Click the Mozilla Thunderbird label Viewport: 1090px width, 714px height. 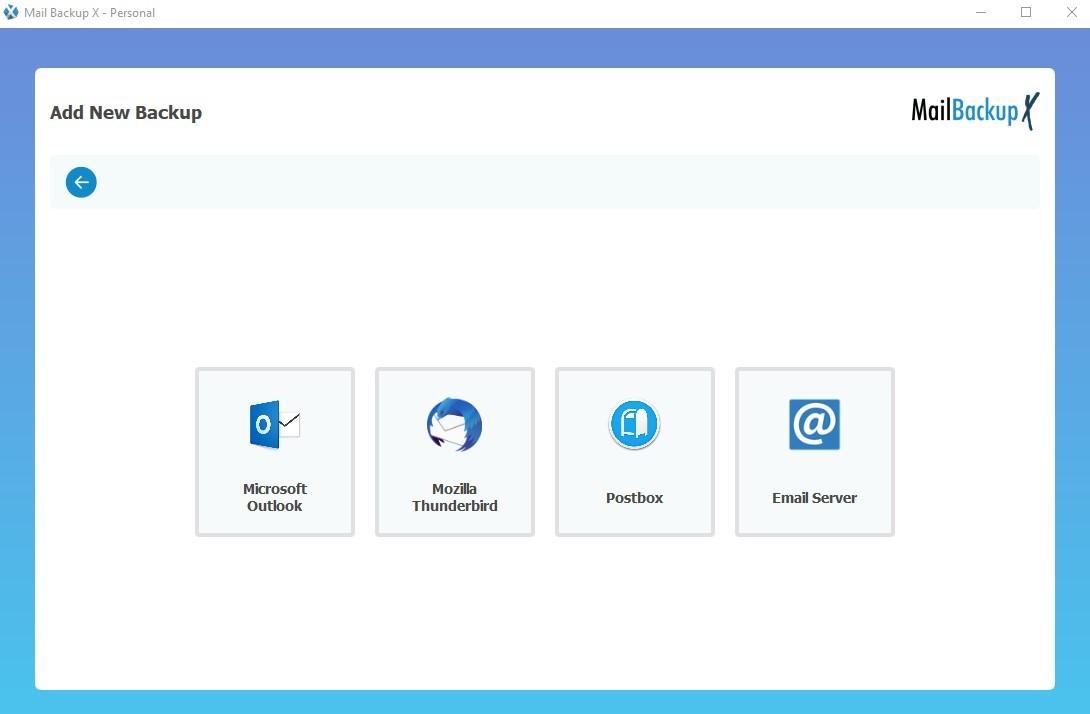click(x=455, y=497)
